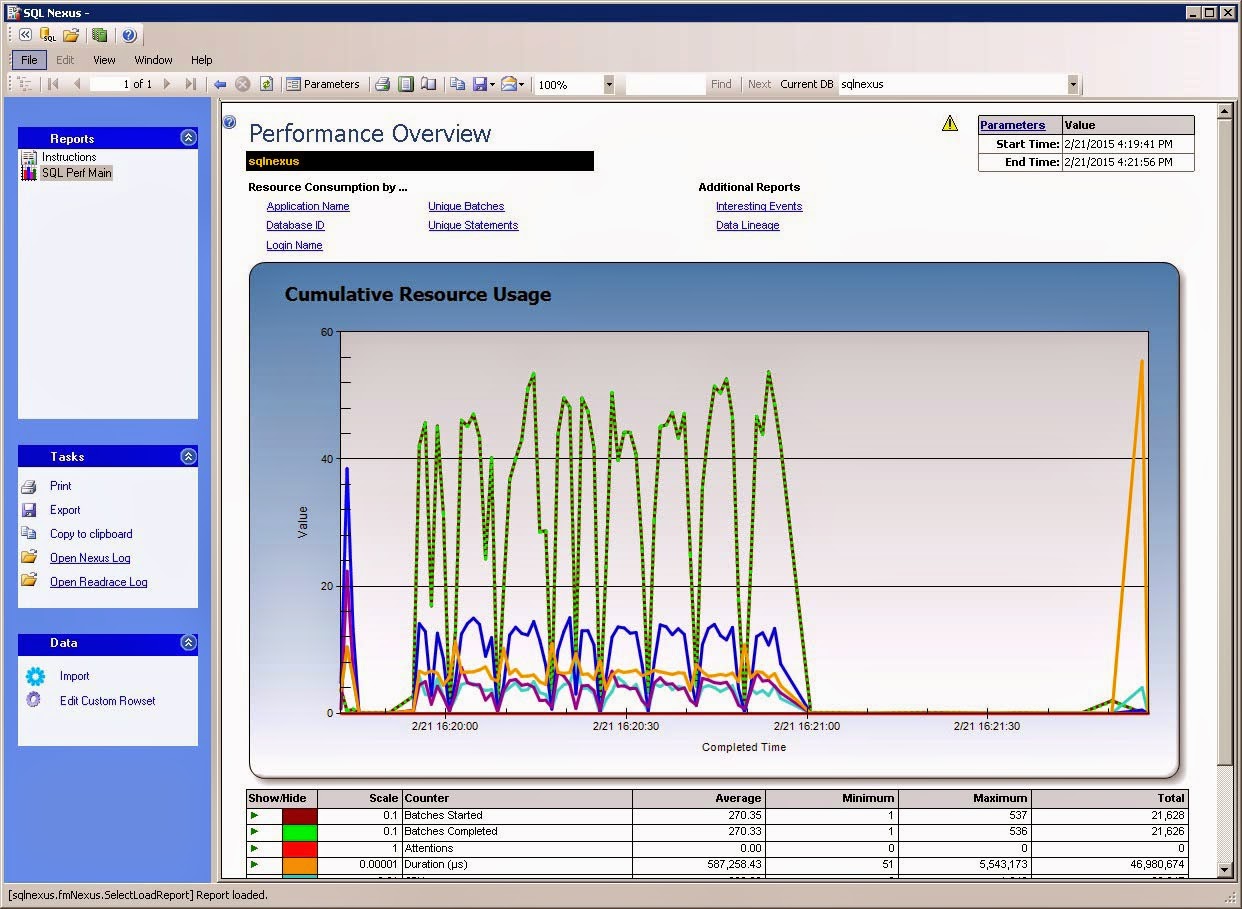Image resolution: width=1242 pixels, height=909 pixels.
Task: Click the print layout icon
Action: click(x=406, y=84)
